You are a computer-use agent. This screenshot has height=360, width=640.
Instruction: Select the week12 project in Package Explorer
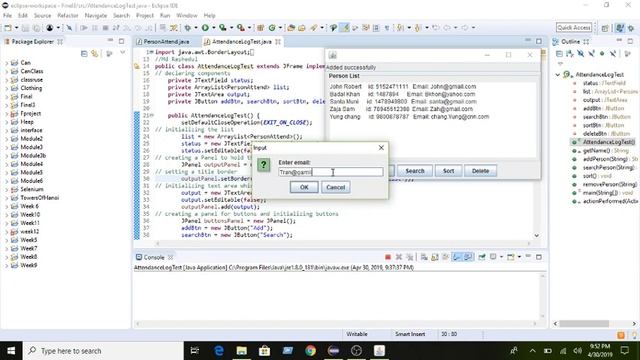(29, 231)
